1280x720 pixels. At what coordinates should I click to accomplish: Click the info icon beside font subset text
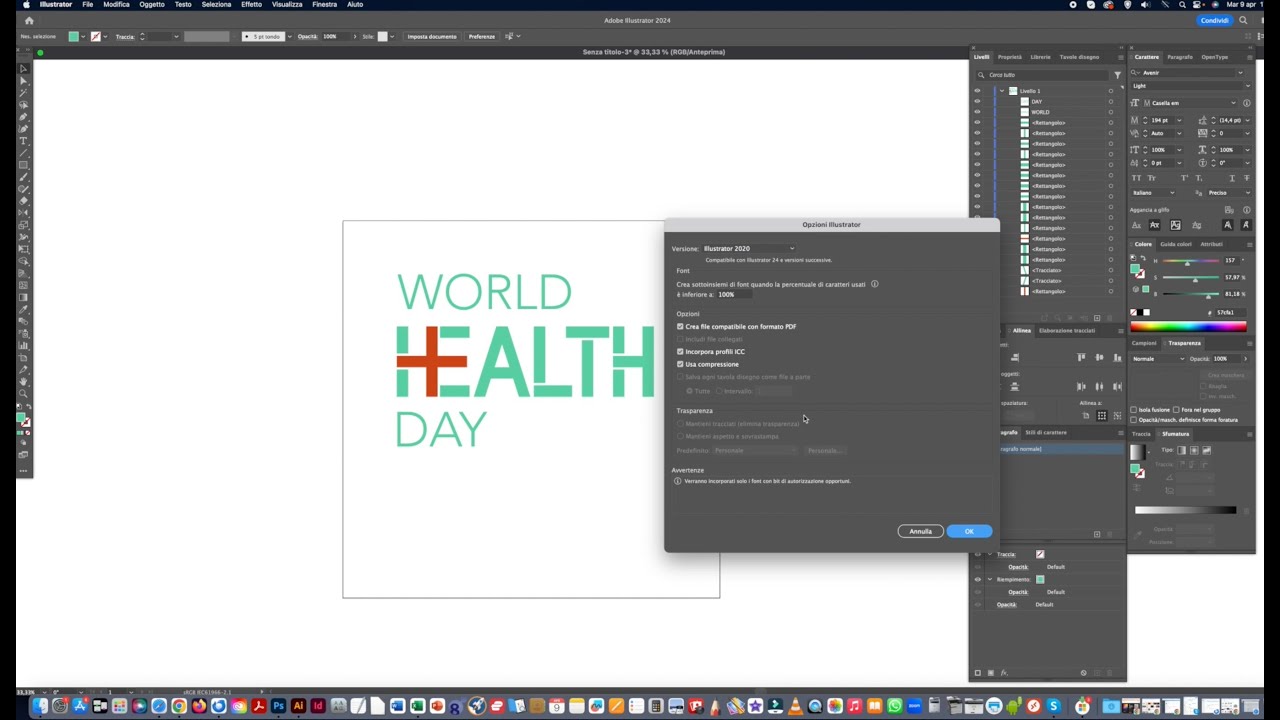click(874, 284)
